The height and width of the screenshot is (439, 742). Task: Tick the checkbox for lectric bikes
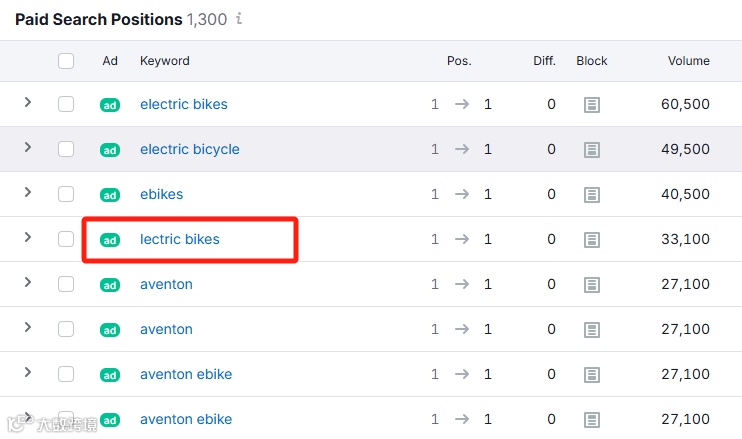click(66, 239)
